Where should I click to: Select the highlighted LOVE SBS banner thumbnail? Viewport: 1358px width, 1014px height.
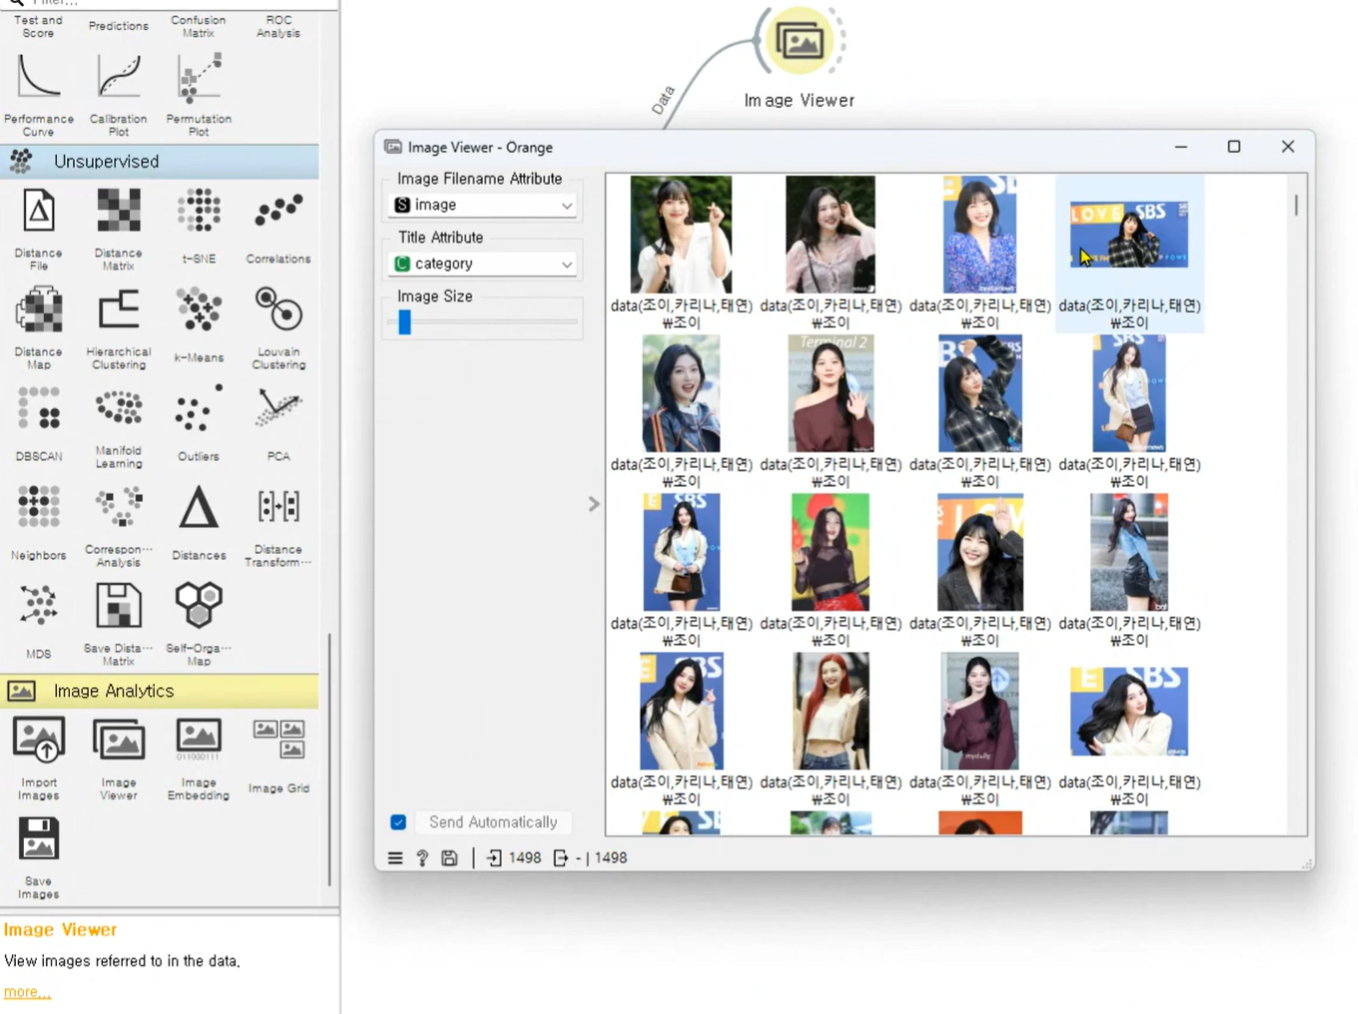(x=1129, y=234)
